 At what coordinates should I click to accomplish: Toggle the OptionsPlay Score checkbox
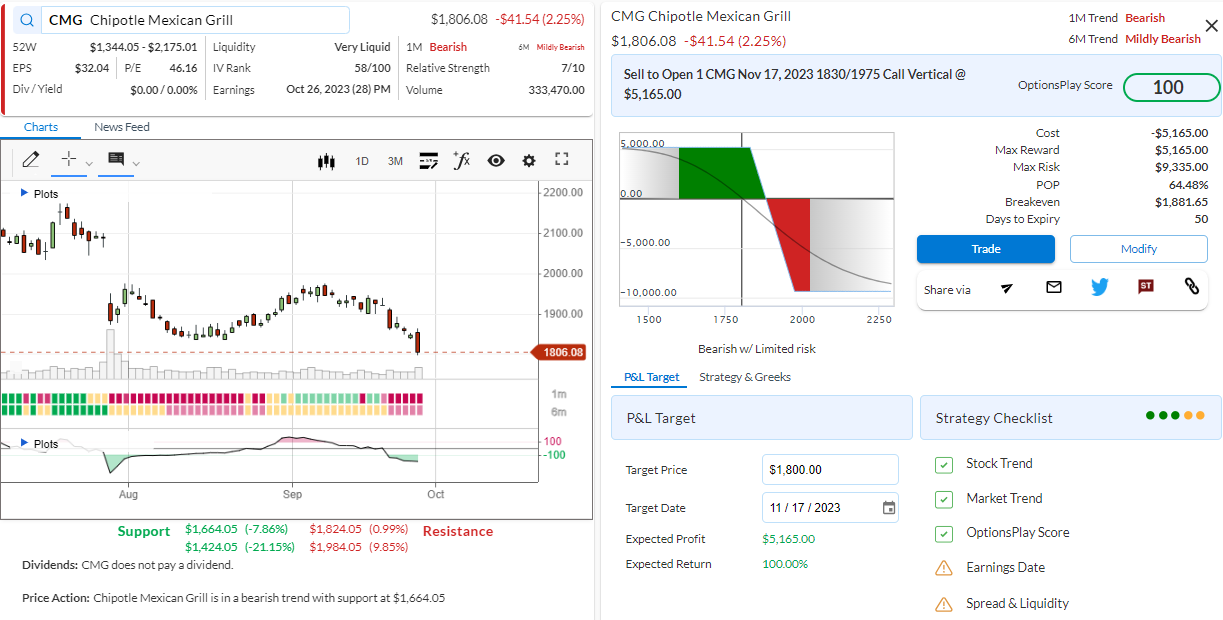point(943,533)
